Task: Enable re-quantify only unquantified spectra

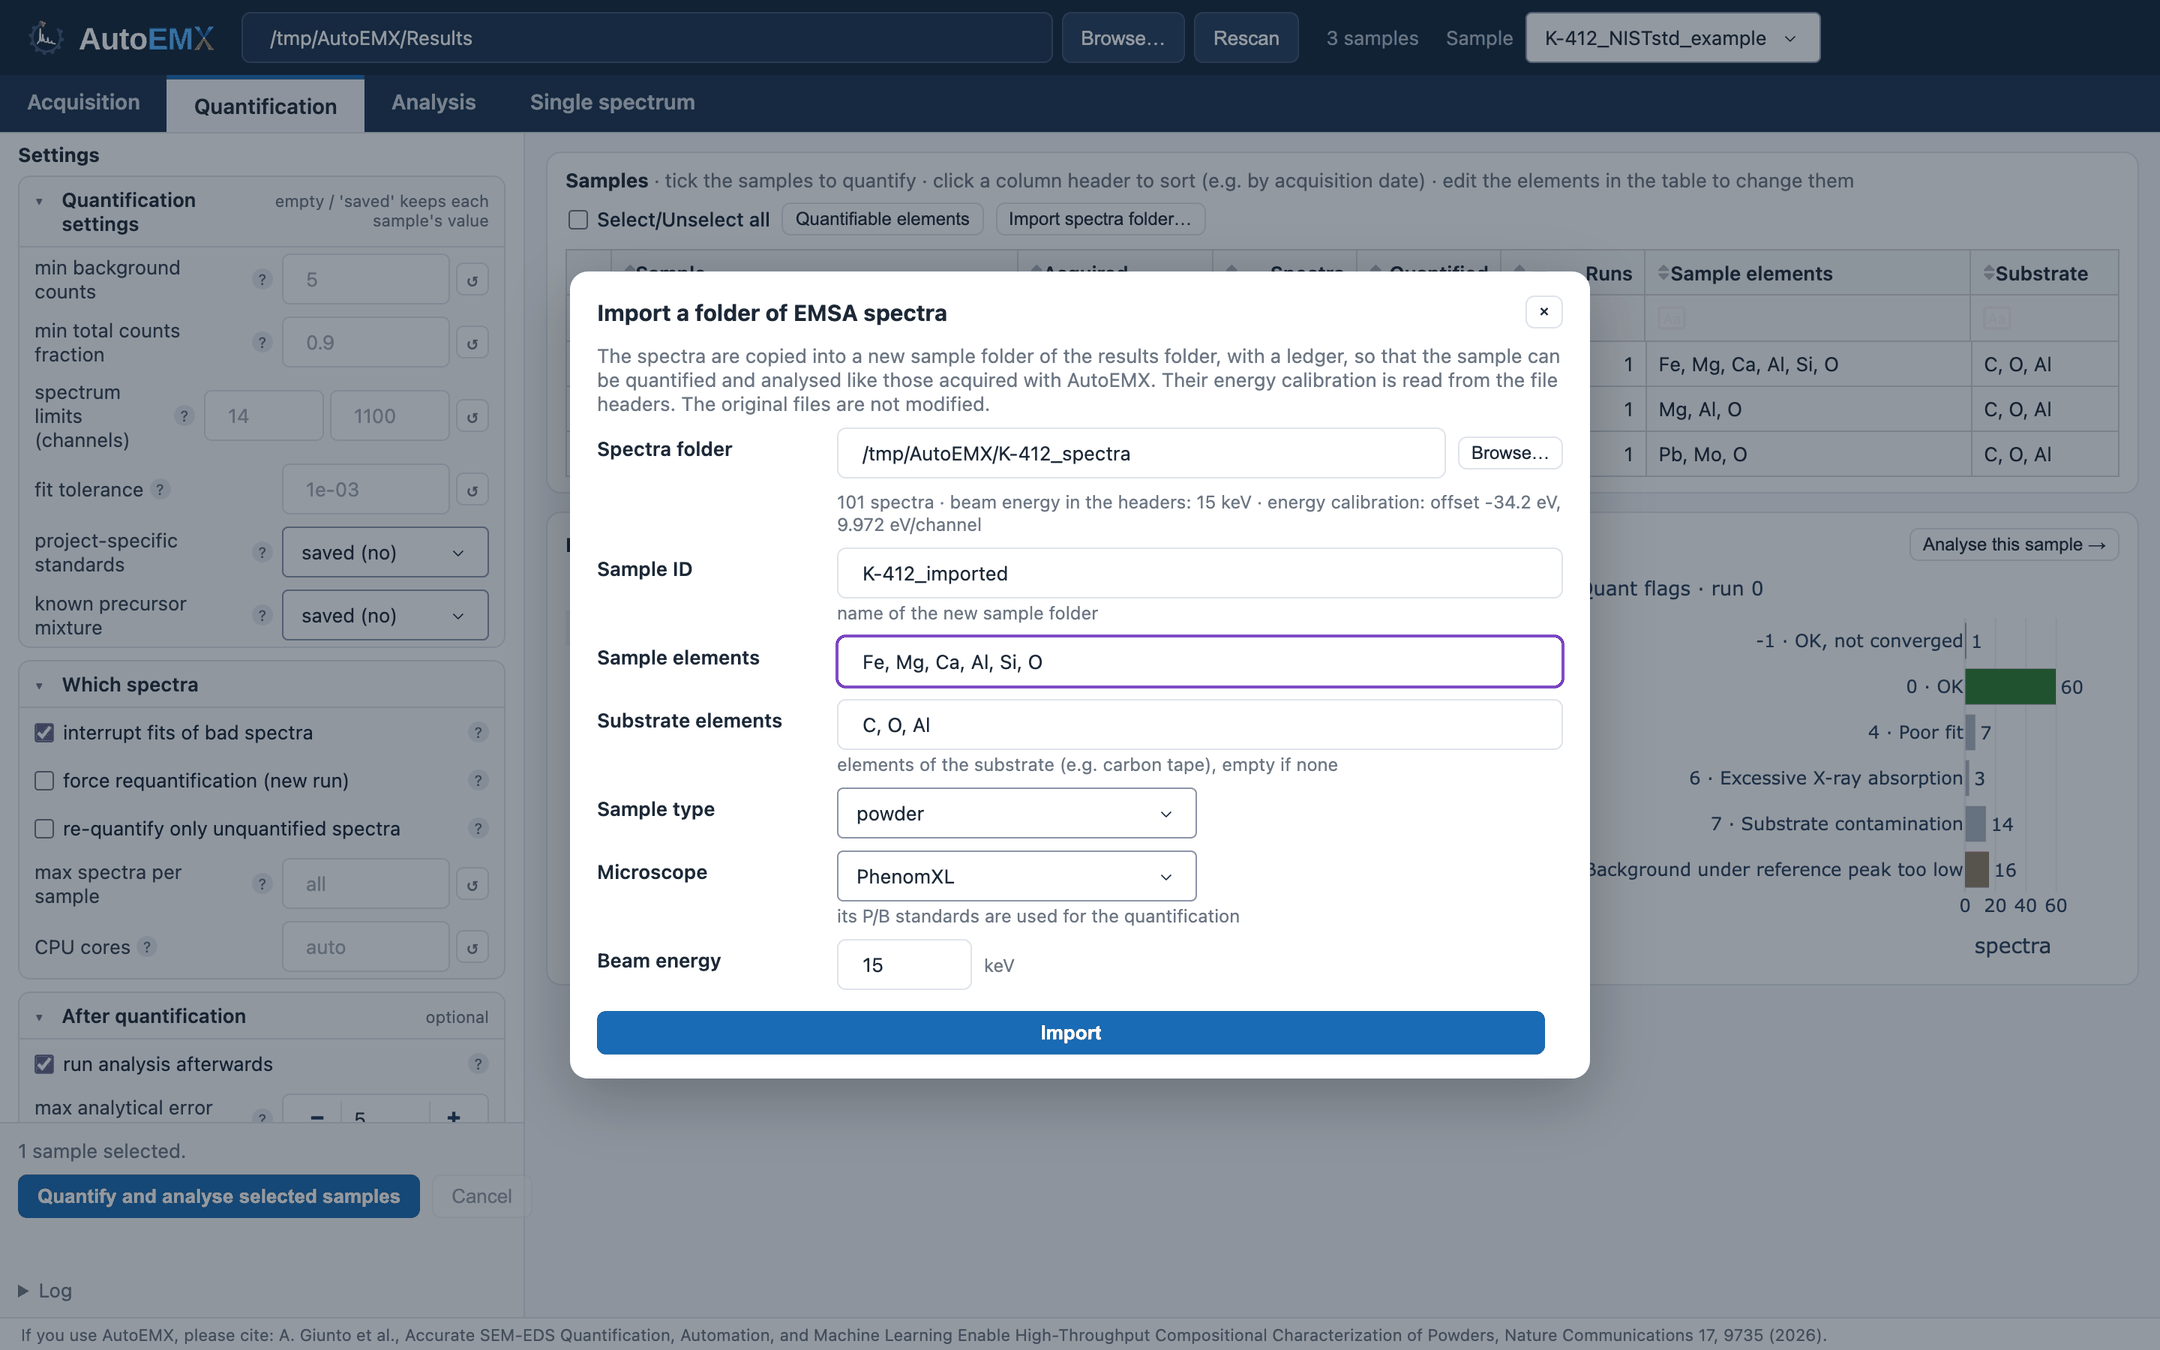Action: pyautogui.click(x=44, y=829)
